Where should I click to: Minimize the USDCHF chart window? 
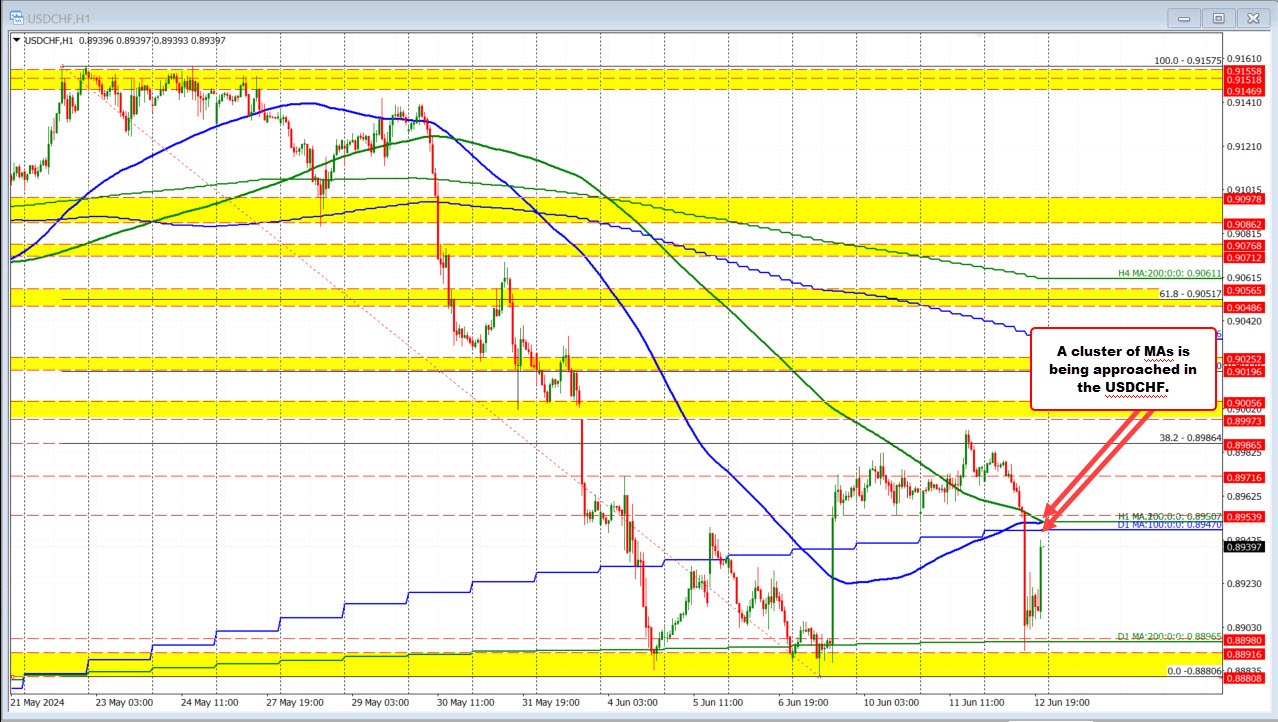coord(1183,18)
